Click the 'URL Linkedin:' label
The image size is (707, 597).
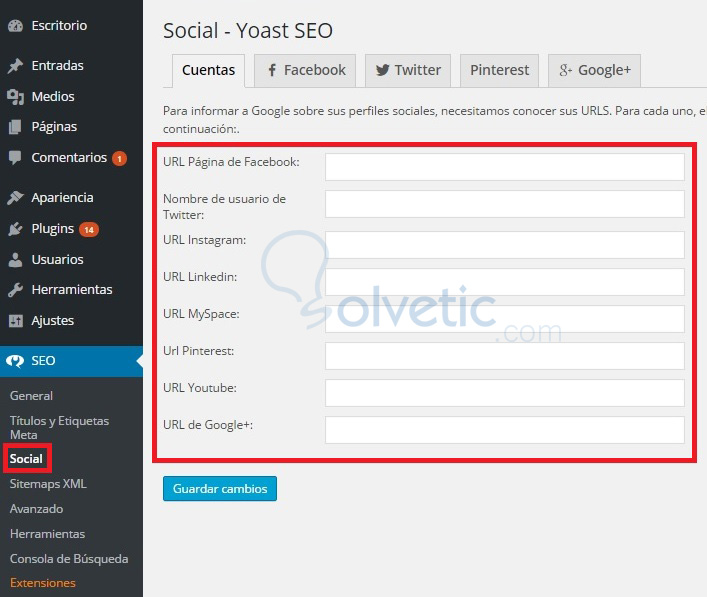pos(200,277)
